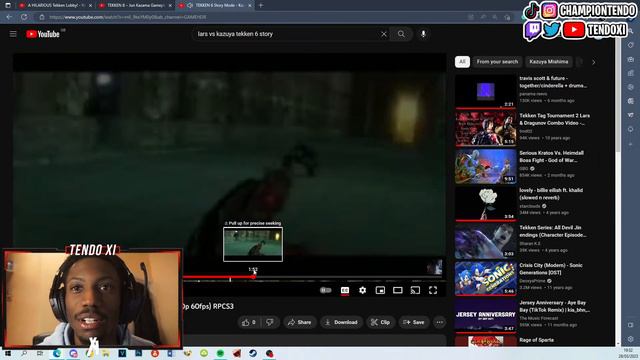Switch to the 'TEKKEN 8 - Jun Kazama' browser tab
The height and width of the screenshot is (360, 640).
pos(136,6)
